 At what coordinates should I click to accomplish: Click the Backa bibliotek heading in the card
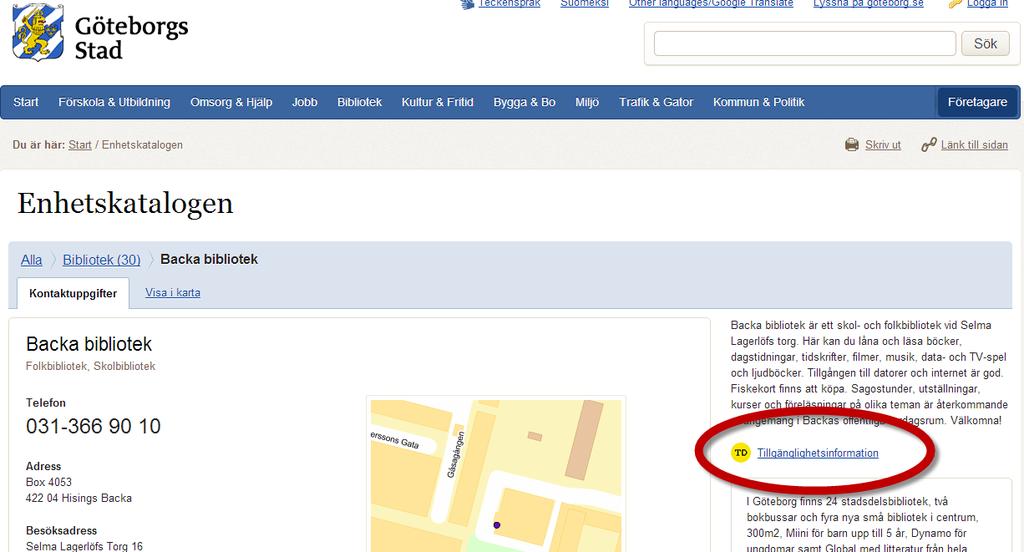[89, 344]
